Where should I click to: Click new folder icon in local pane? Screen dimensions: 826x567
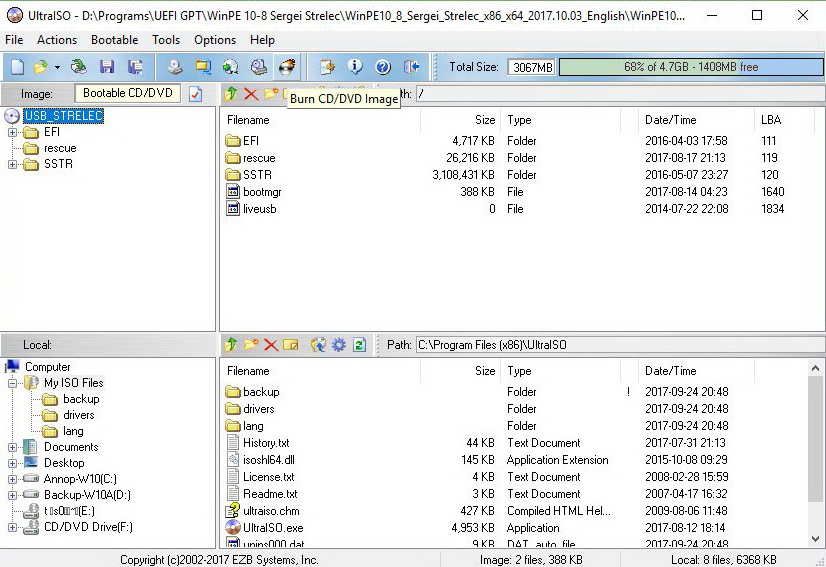[251, 345]
